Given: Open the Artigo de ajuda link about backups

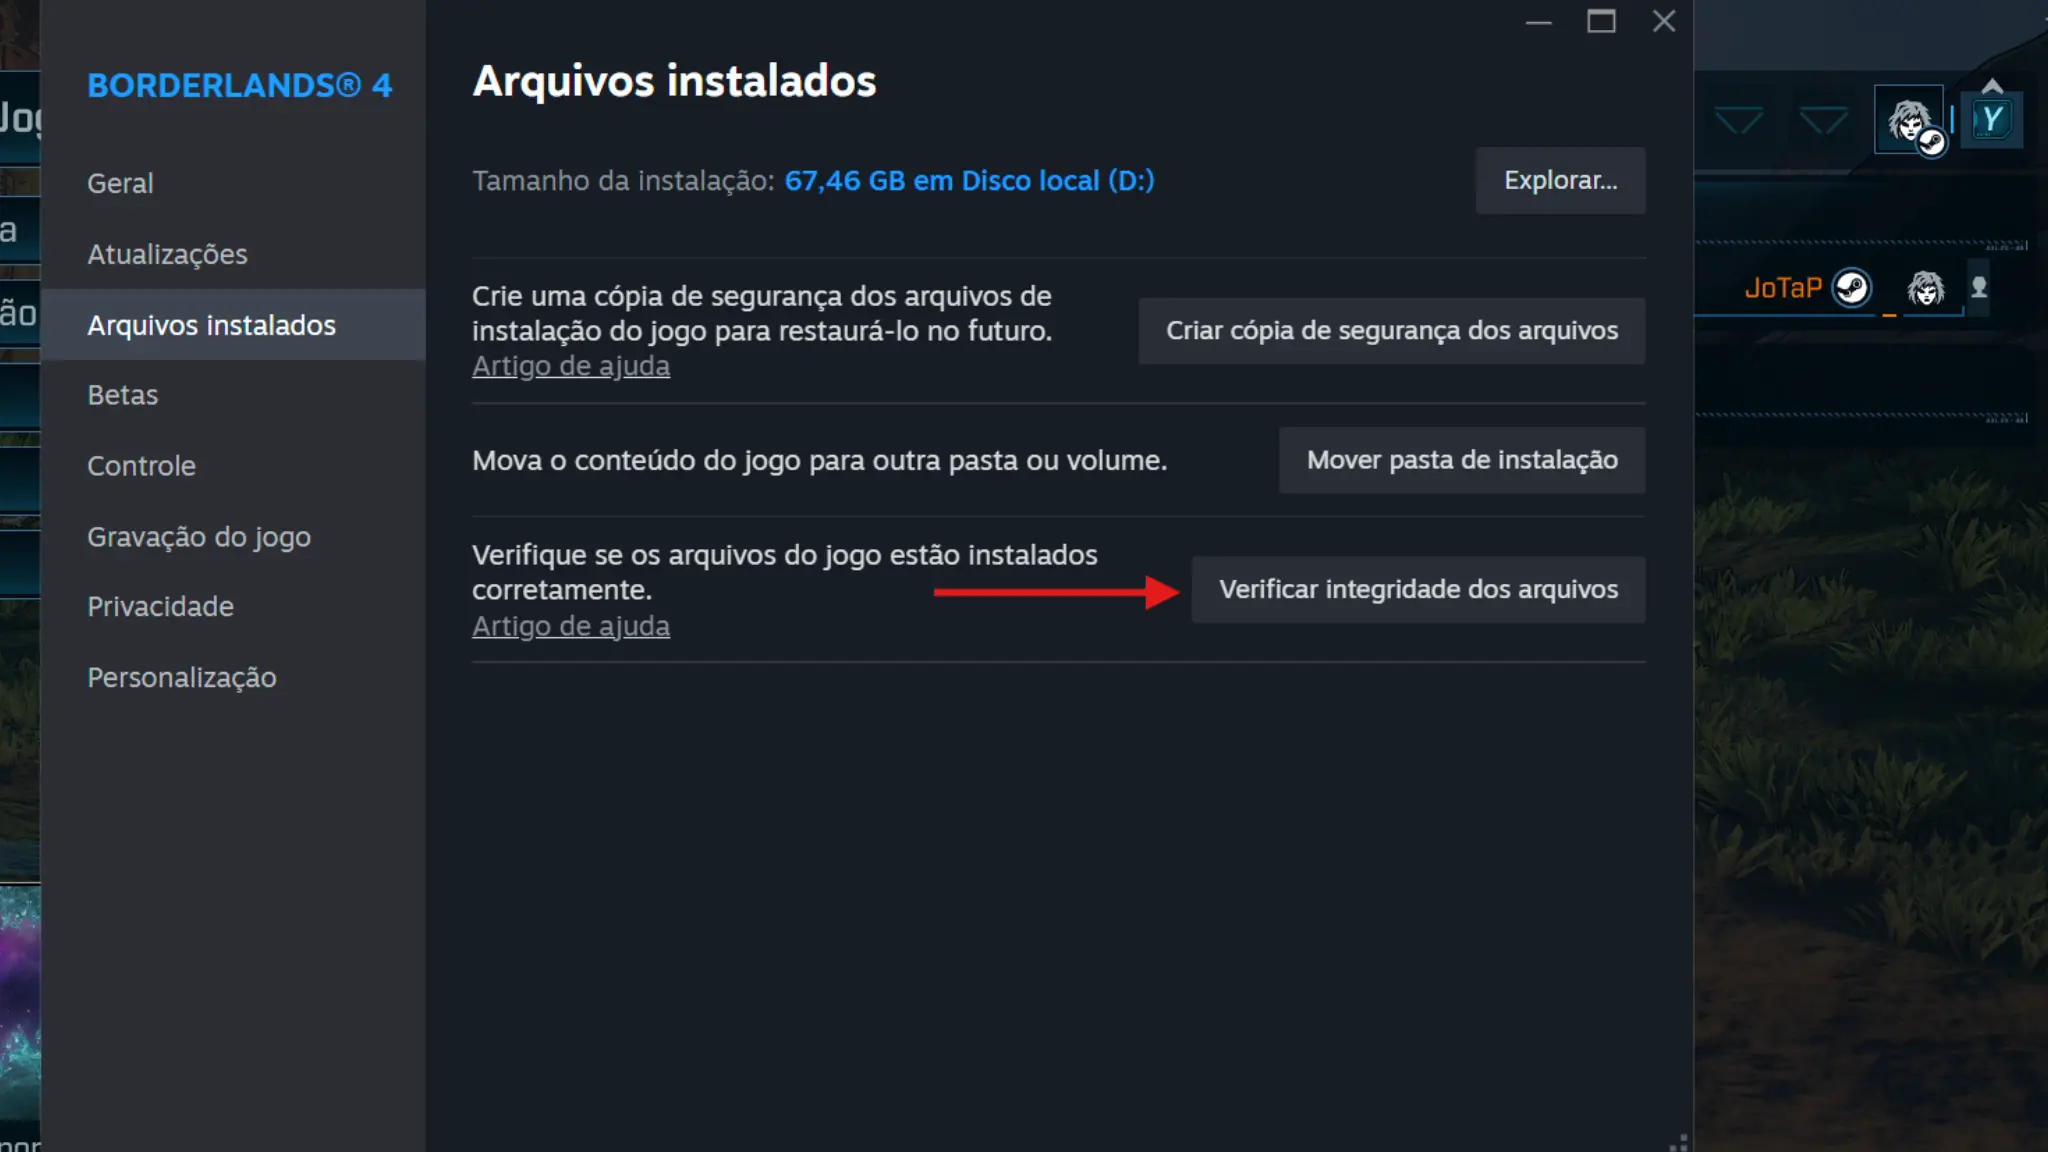Looking at the screenshot, I should (571, 366).
